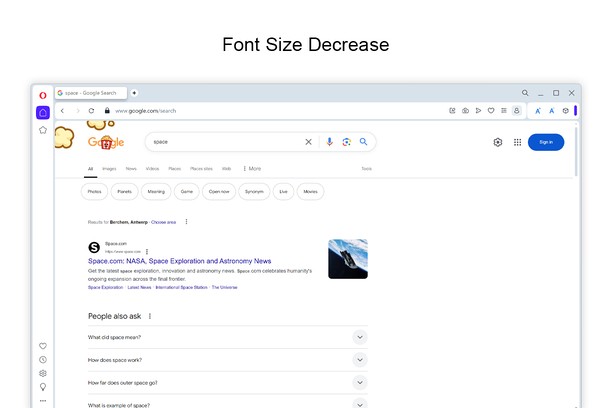612x408 pixels.
Task: Open sidebar settings gear icon
Action: 43,373
